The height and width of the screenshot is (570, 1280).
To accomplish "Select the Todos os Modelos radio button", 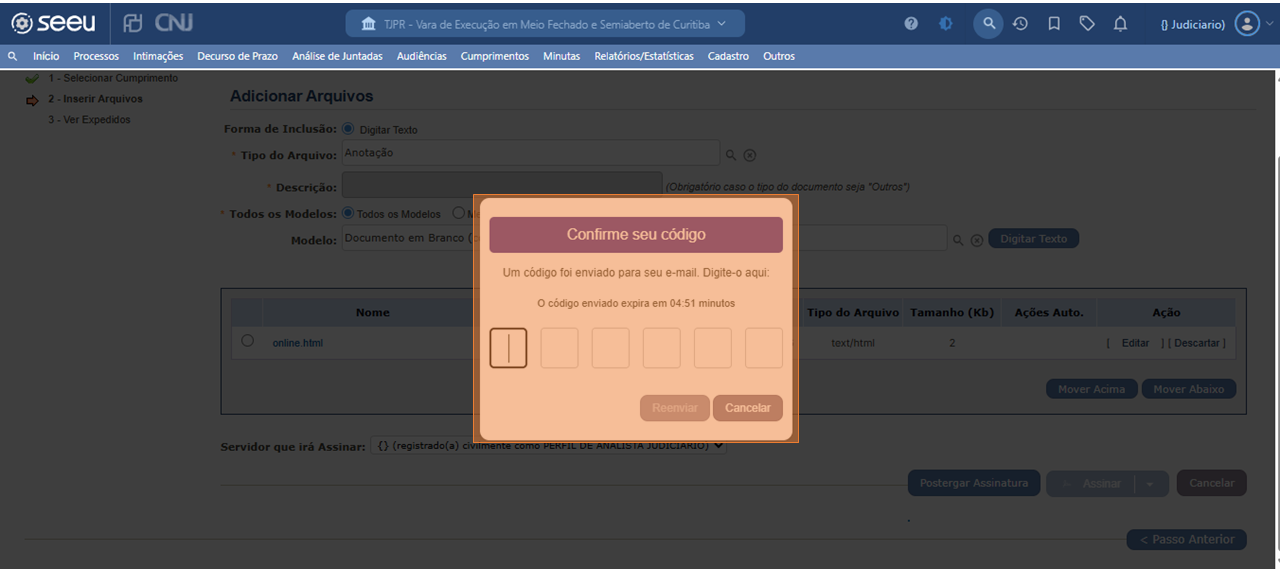I will (348, 213).
